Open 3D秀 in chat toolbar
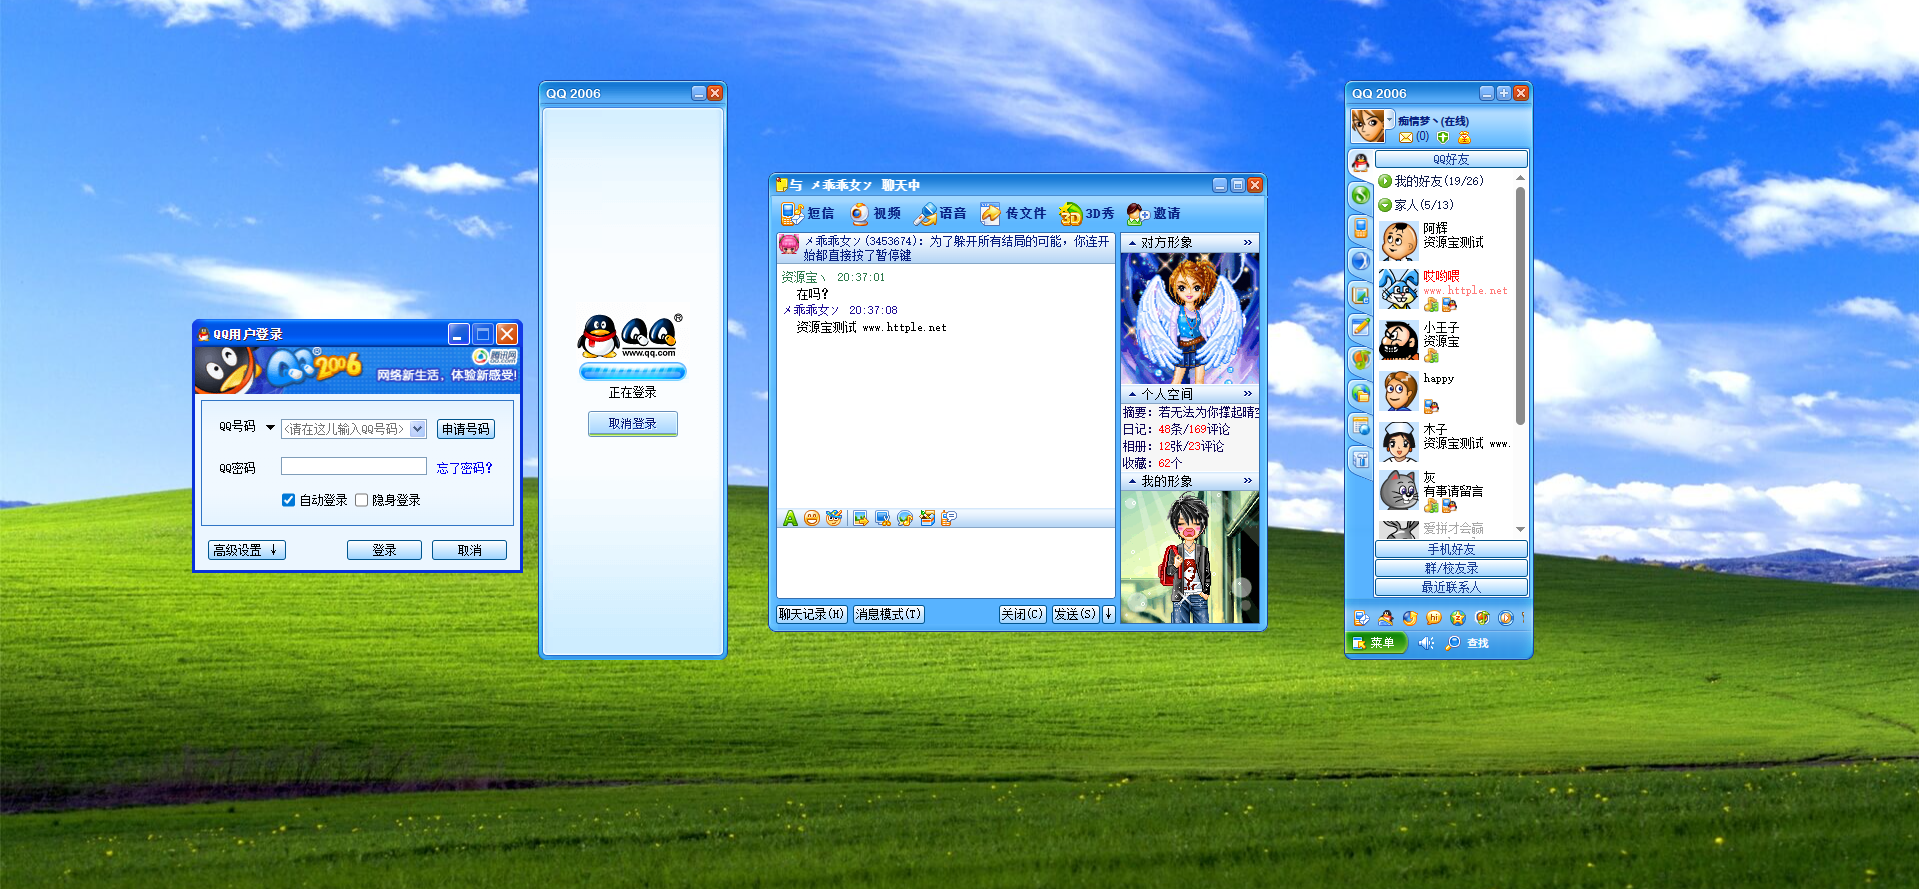This screenshot has width=1919, height=889. (1087, 213)
